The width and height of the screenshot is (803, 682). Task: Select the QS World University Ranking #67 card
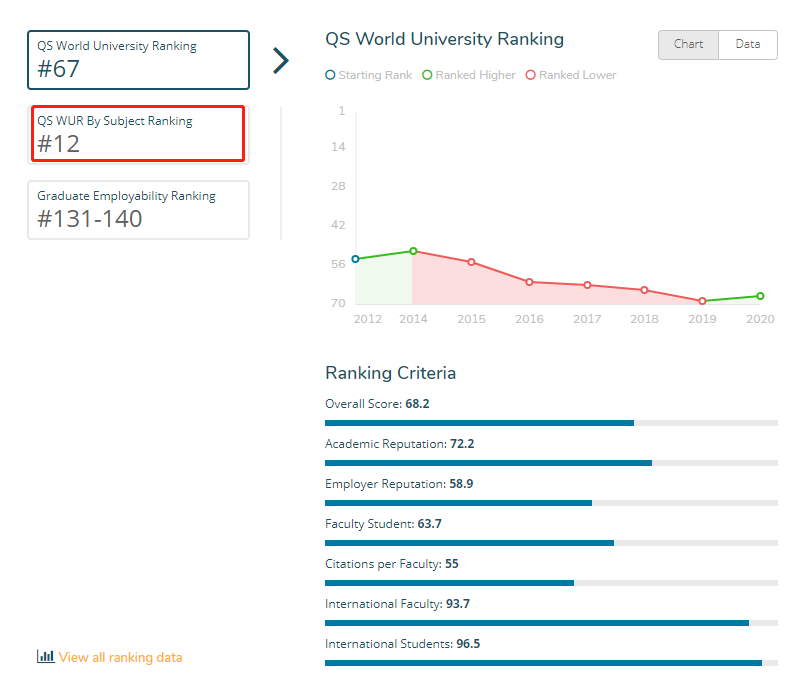click(138, 60)
